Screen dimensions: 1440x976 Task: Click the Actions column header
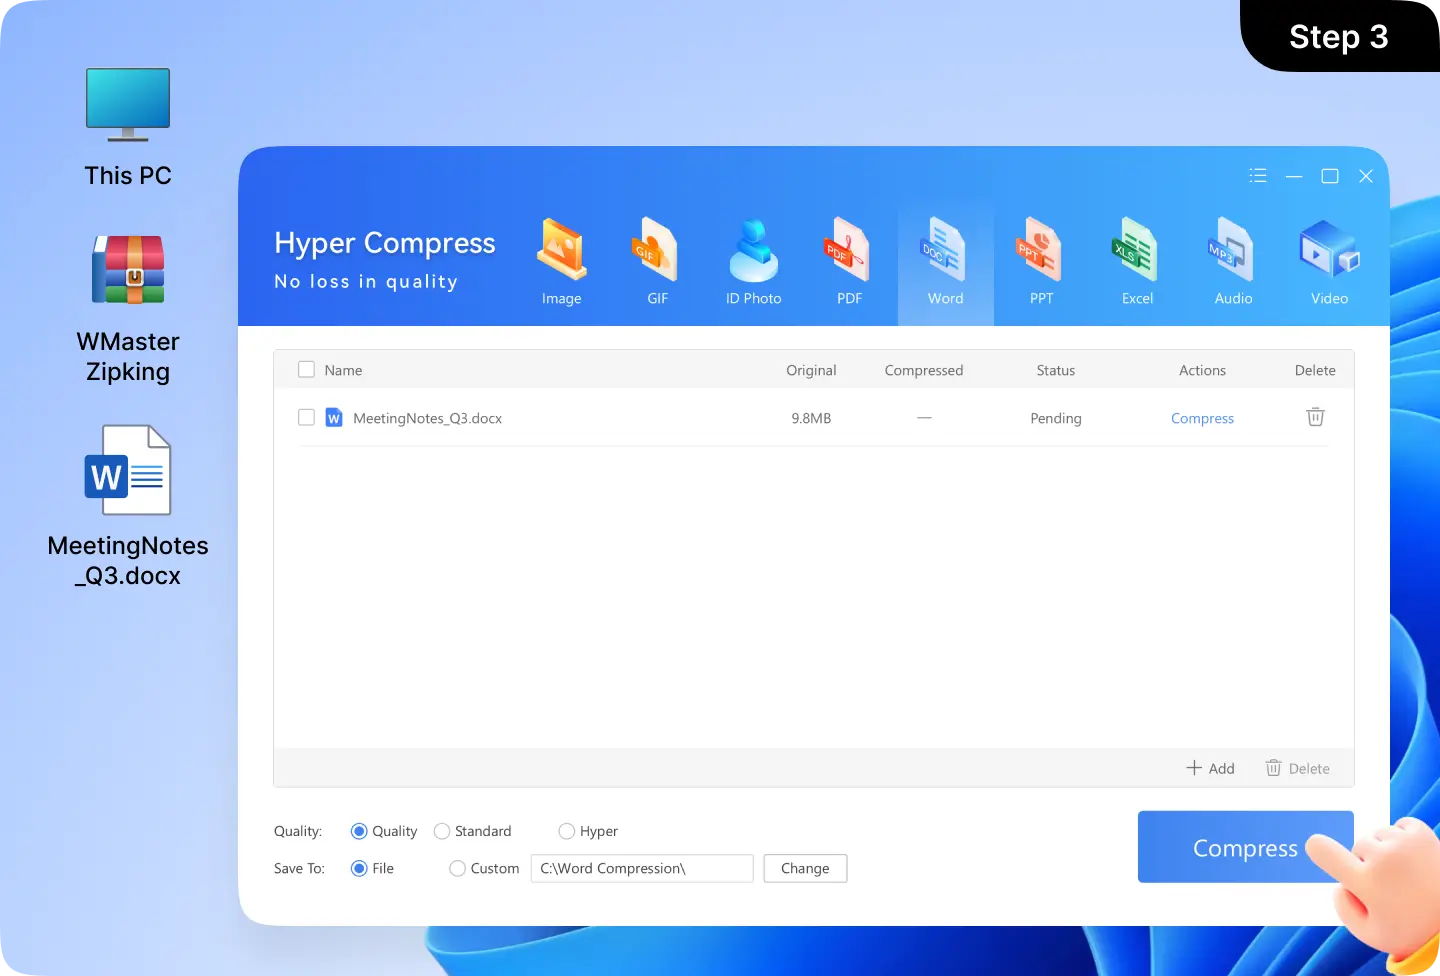click(1202, 370)
